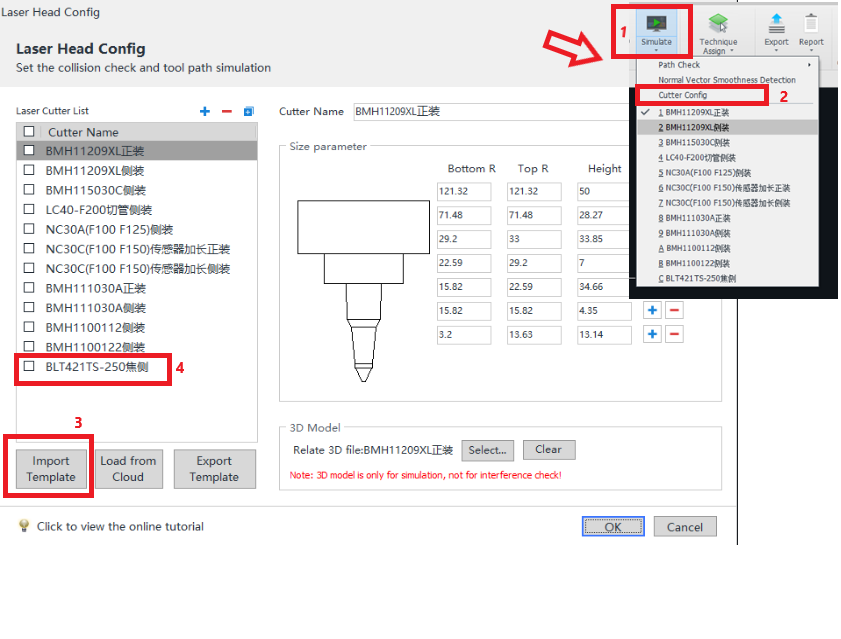841x639 pixels.
Task: Select menu entry 2 BMH11209XL侧装
Action: click(x=727, y=127)
